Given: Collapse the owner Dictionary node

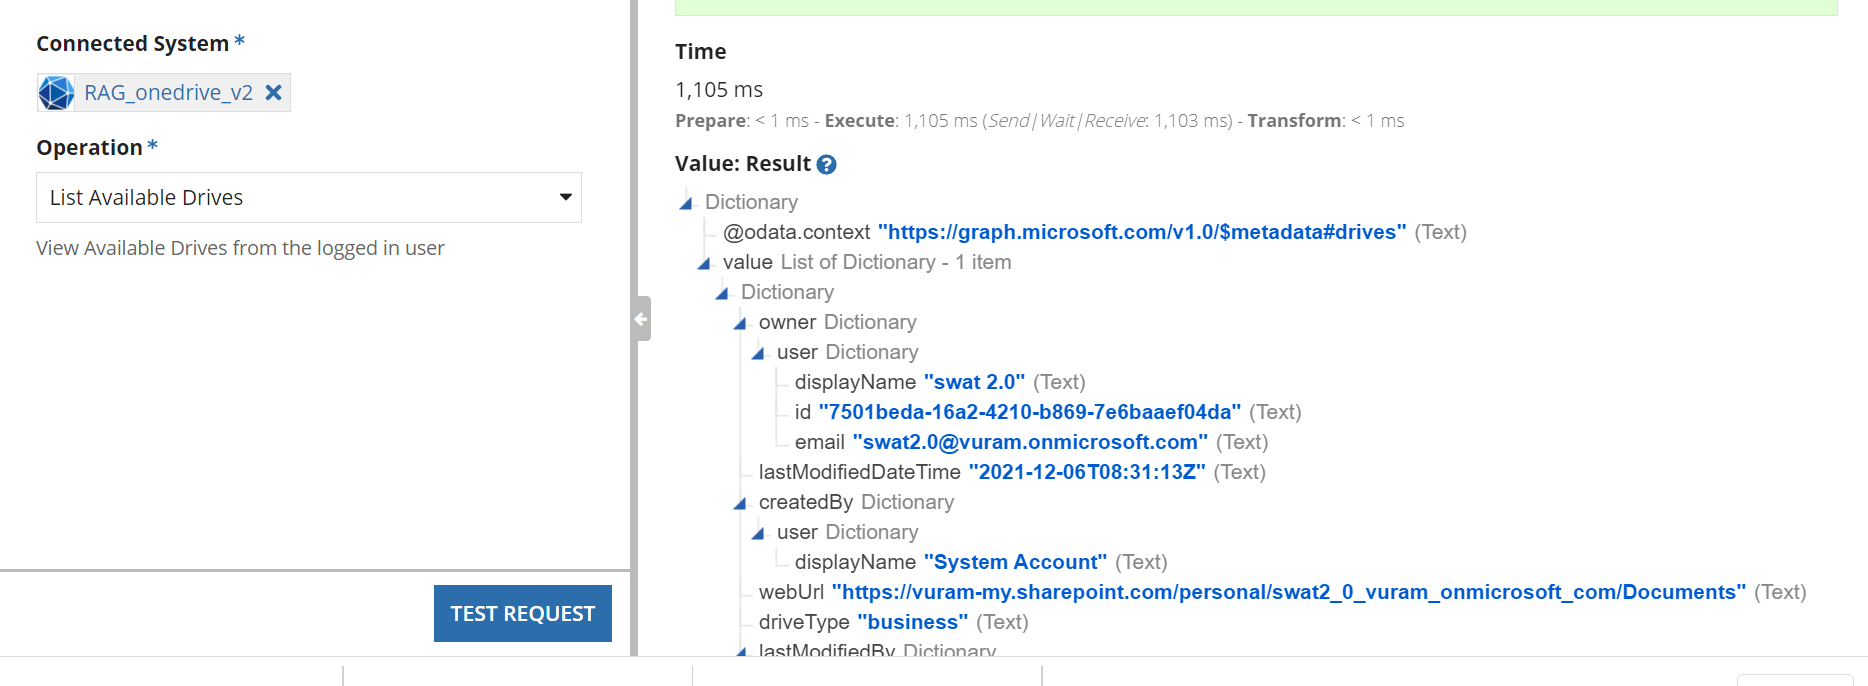Looking at the screenshot, I should point(740,323).
